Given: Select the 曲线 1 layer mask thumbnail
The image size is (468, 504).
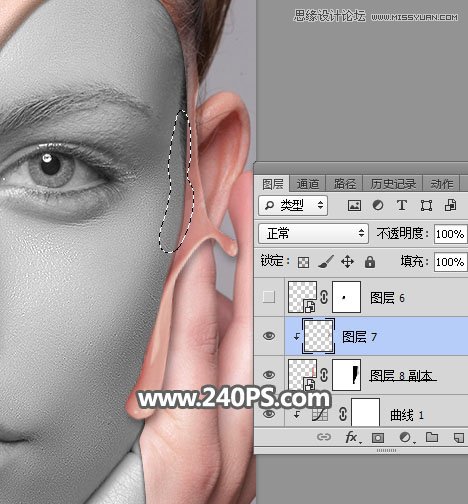Looking at the screenshot, I should 366,412.
